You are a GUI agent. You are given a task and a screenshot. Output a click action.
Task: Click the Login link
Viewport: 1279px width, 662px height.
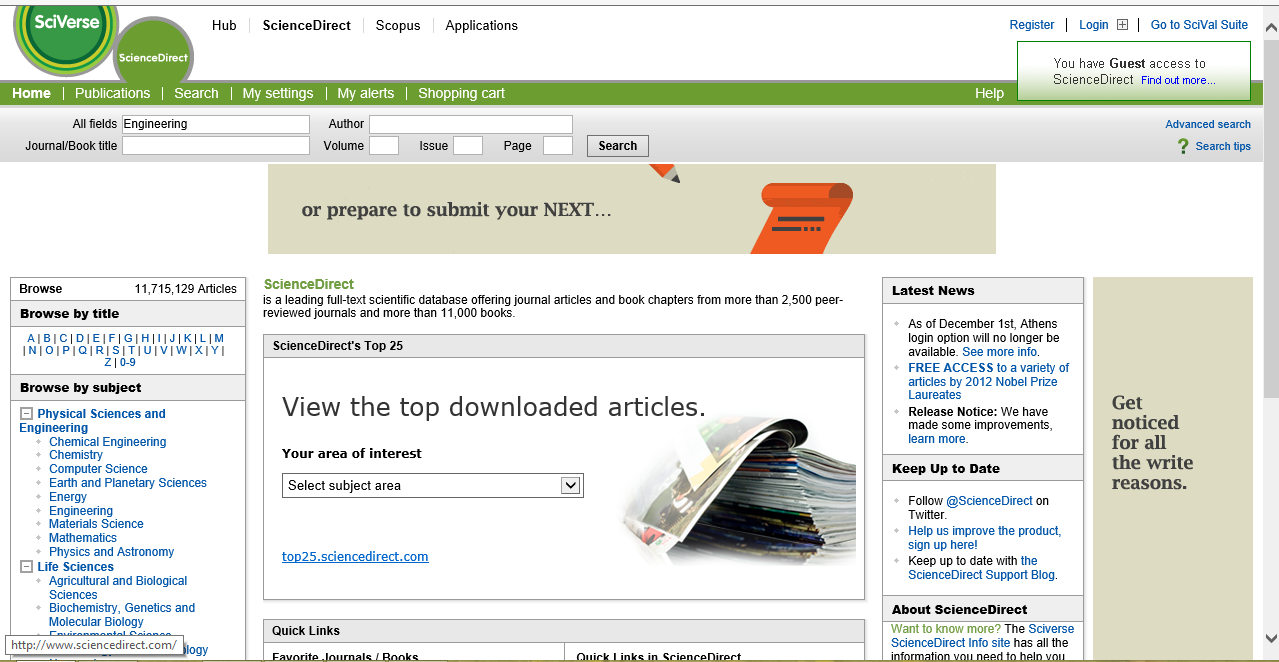point(1094,25)
